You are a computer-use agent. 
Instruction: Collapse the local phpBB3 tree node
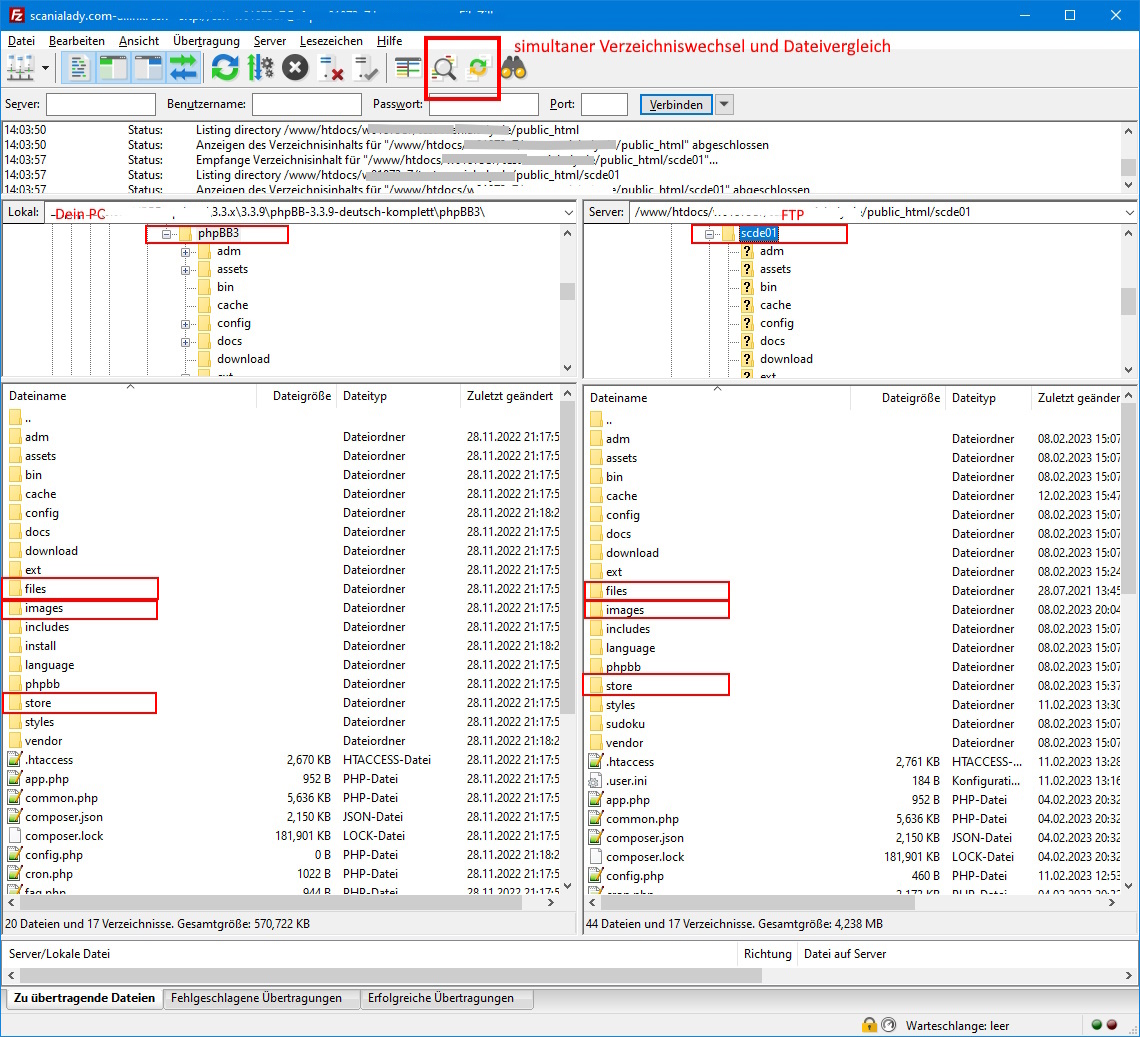pos(166,234)
